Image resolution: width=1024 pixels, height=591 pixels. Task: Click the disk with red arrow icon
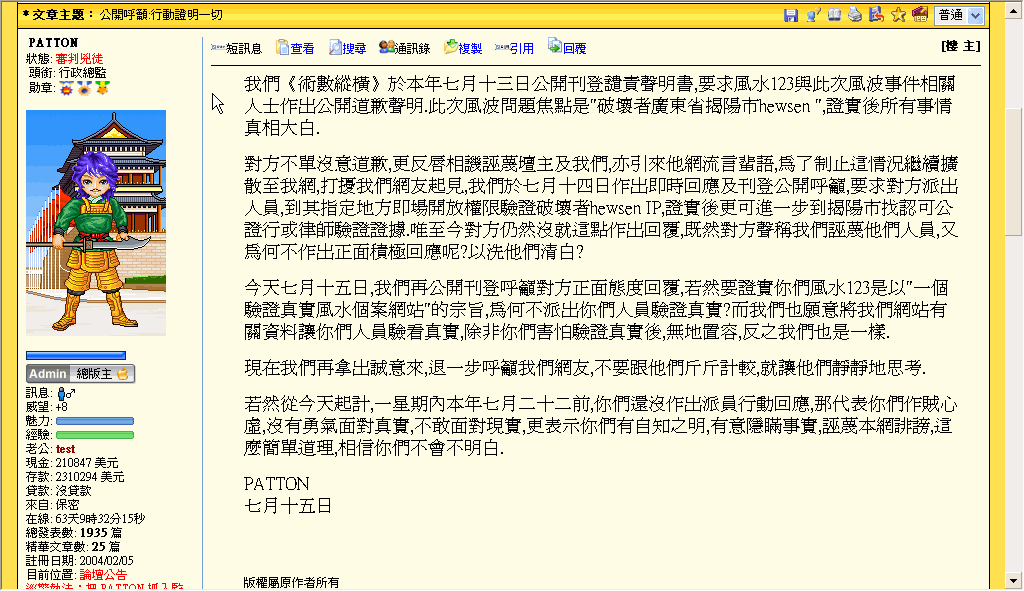[876, 14]
